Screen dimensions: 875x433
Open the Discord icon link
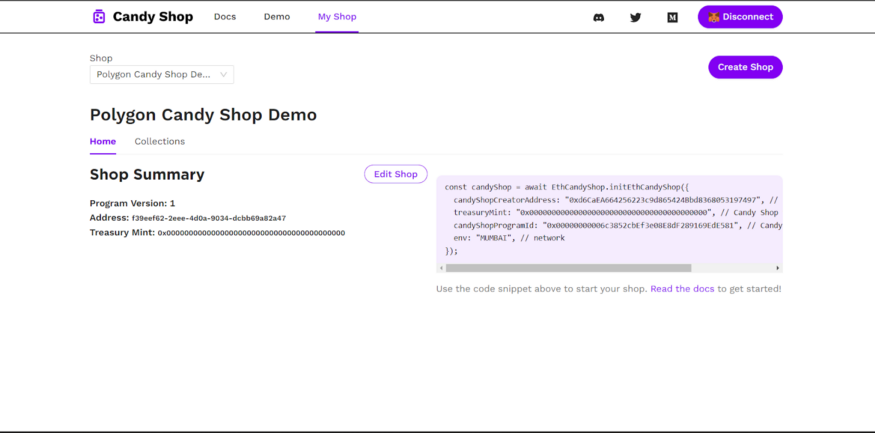tap(598, 17)
